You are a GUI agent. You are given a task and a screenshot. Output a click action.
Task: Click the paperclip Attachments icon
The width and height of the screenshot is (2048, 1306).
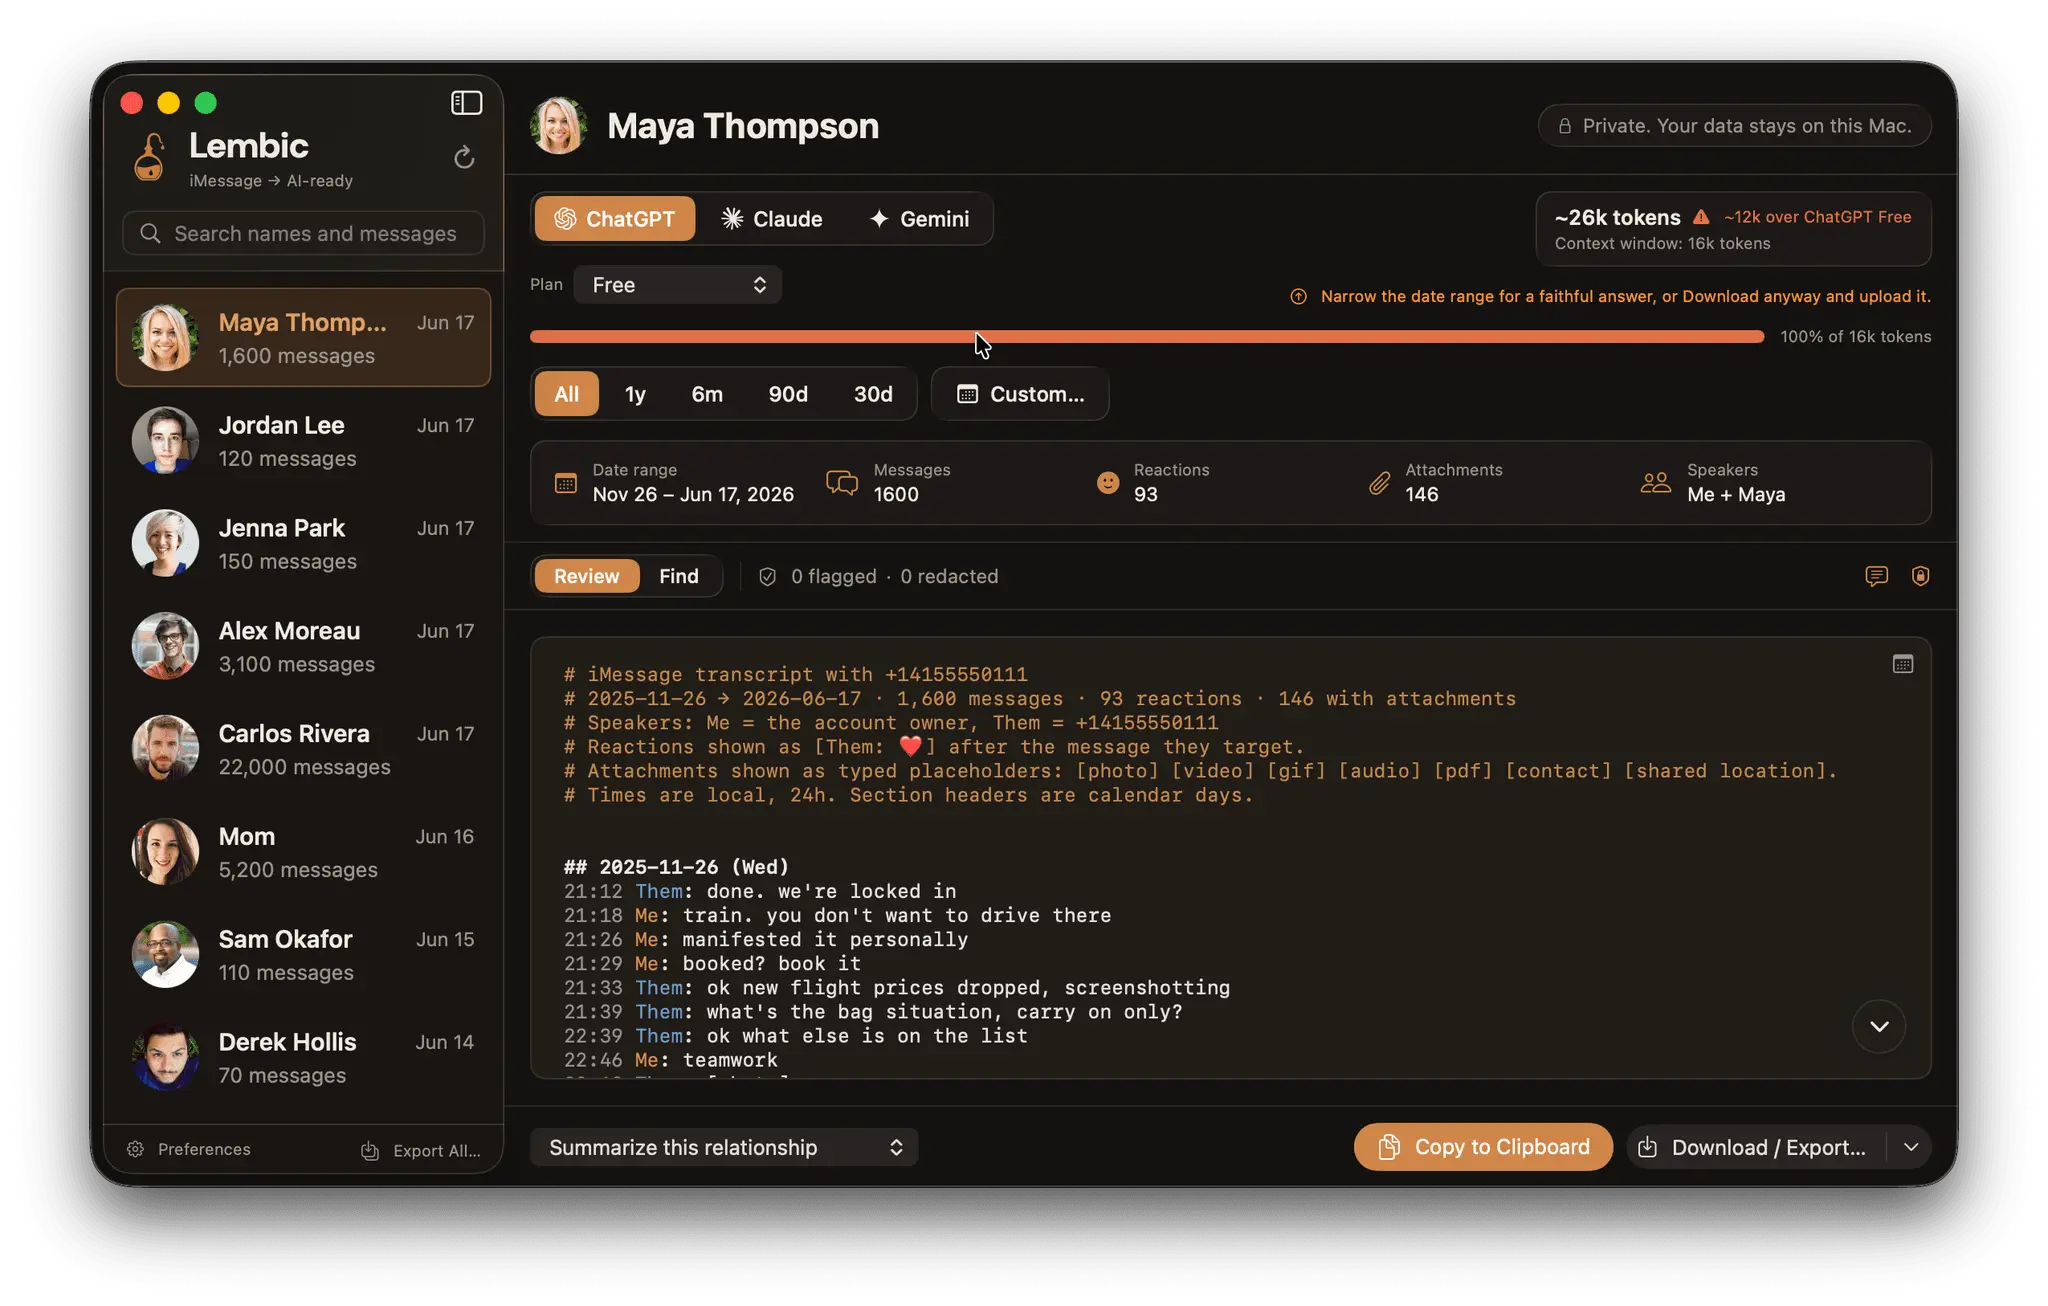1380,483
